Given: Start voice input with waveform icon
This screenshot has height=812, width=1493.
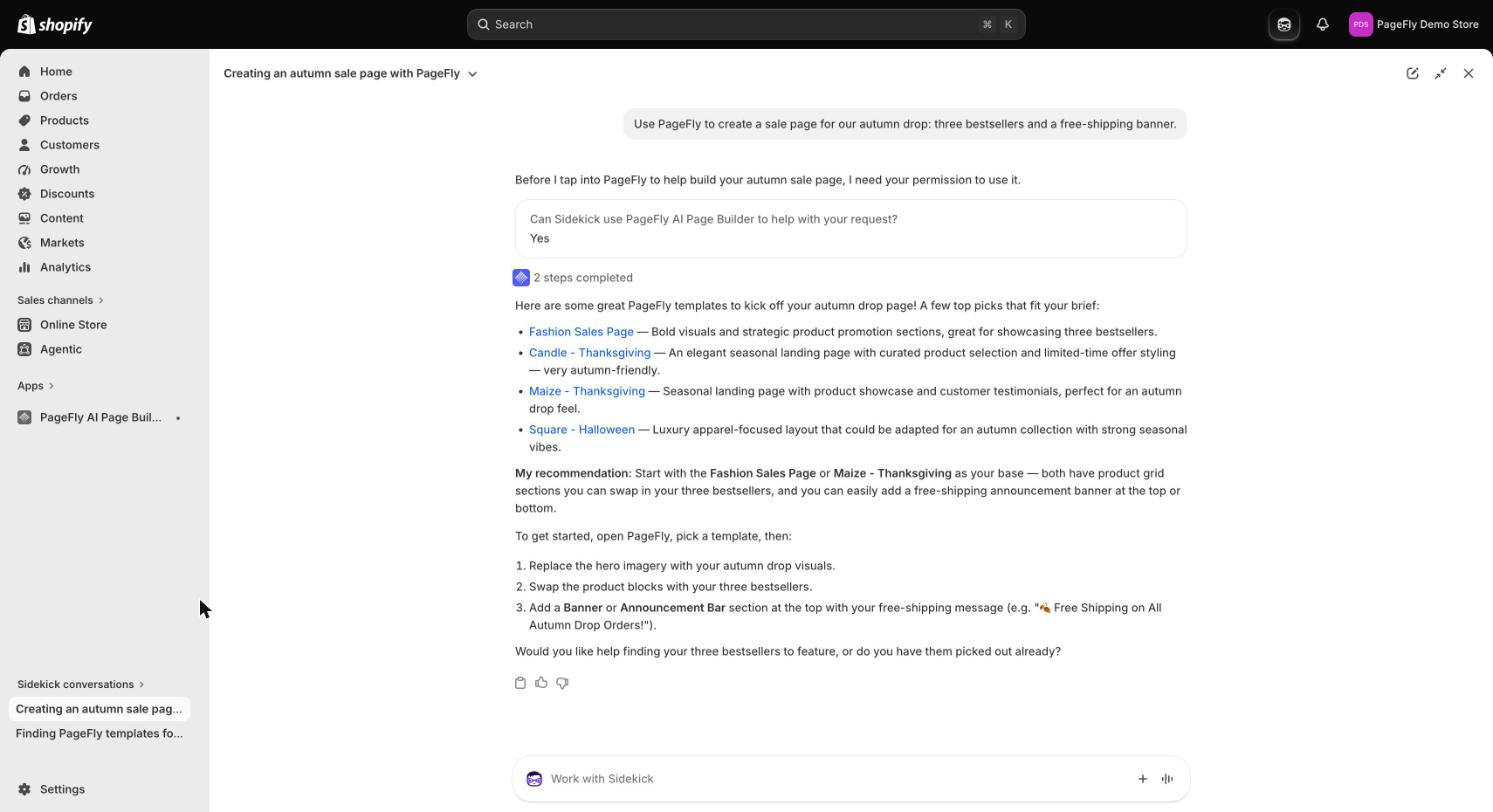Looking at the screenshot, I should tap(1167, 779).
